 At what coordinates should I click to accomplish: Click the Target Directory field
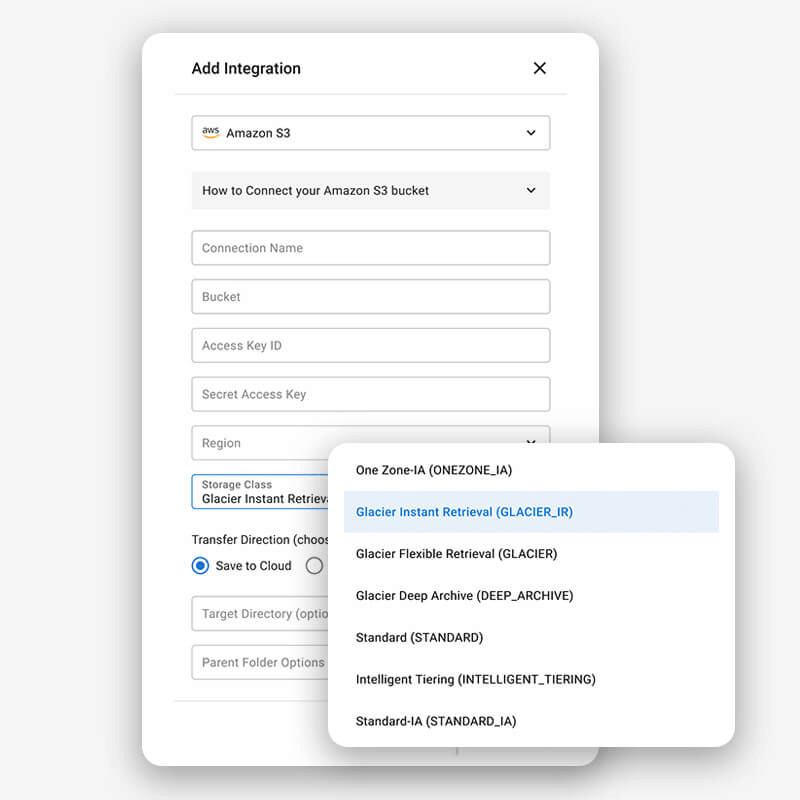pos(260,614)
